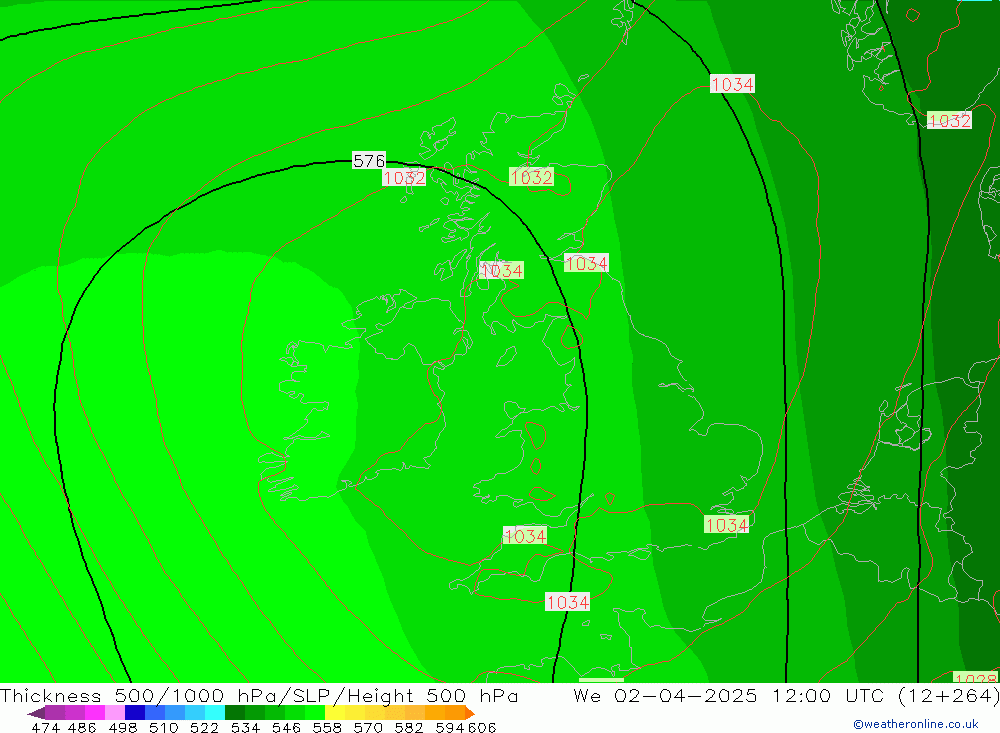
Task: Click the legend value 570
Action: (x=367, y=727)
